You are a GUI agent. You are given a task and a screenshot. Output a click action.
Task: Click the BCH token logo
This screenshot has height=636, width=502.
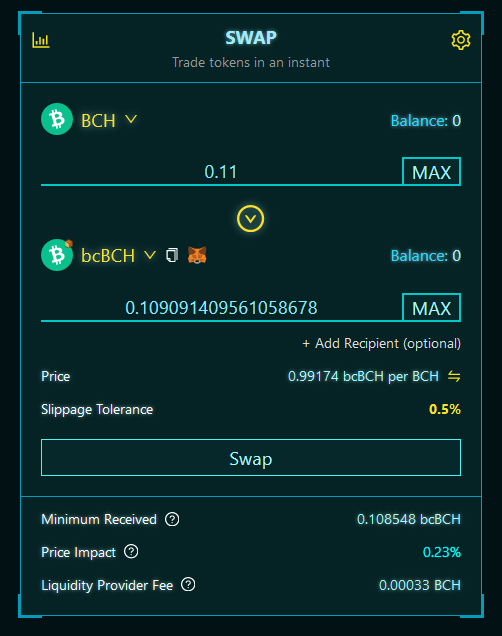coord(57,119)
